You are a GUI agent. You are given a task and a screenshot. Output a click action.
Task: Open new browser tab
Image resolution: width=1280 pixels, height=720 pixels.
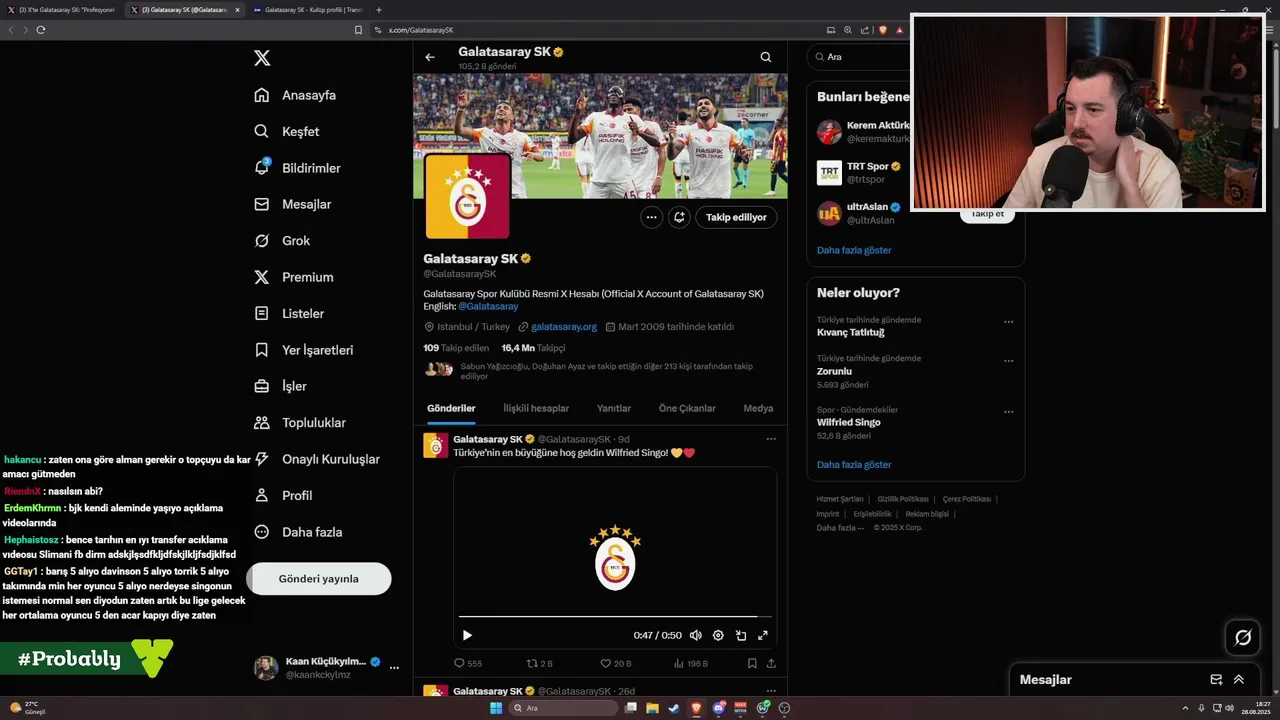coord(379,10)
